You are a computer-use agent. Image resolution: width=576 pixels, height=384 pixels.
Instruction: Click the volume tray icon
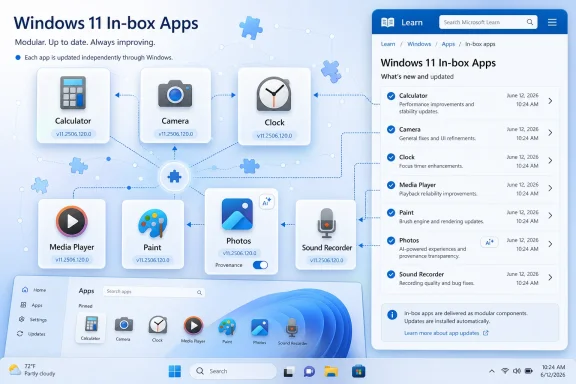point(517,371)
